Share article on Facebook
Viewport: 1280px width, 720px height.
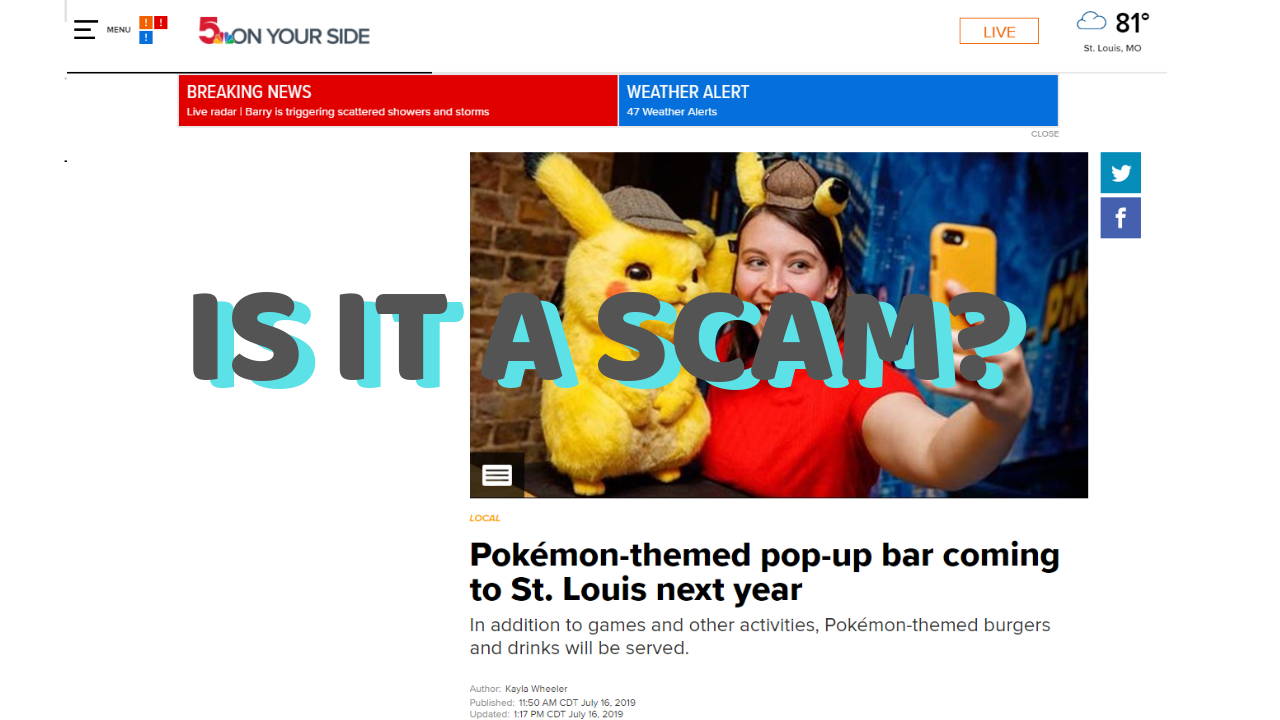(x=1121, y=218)
